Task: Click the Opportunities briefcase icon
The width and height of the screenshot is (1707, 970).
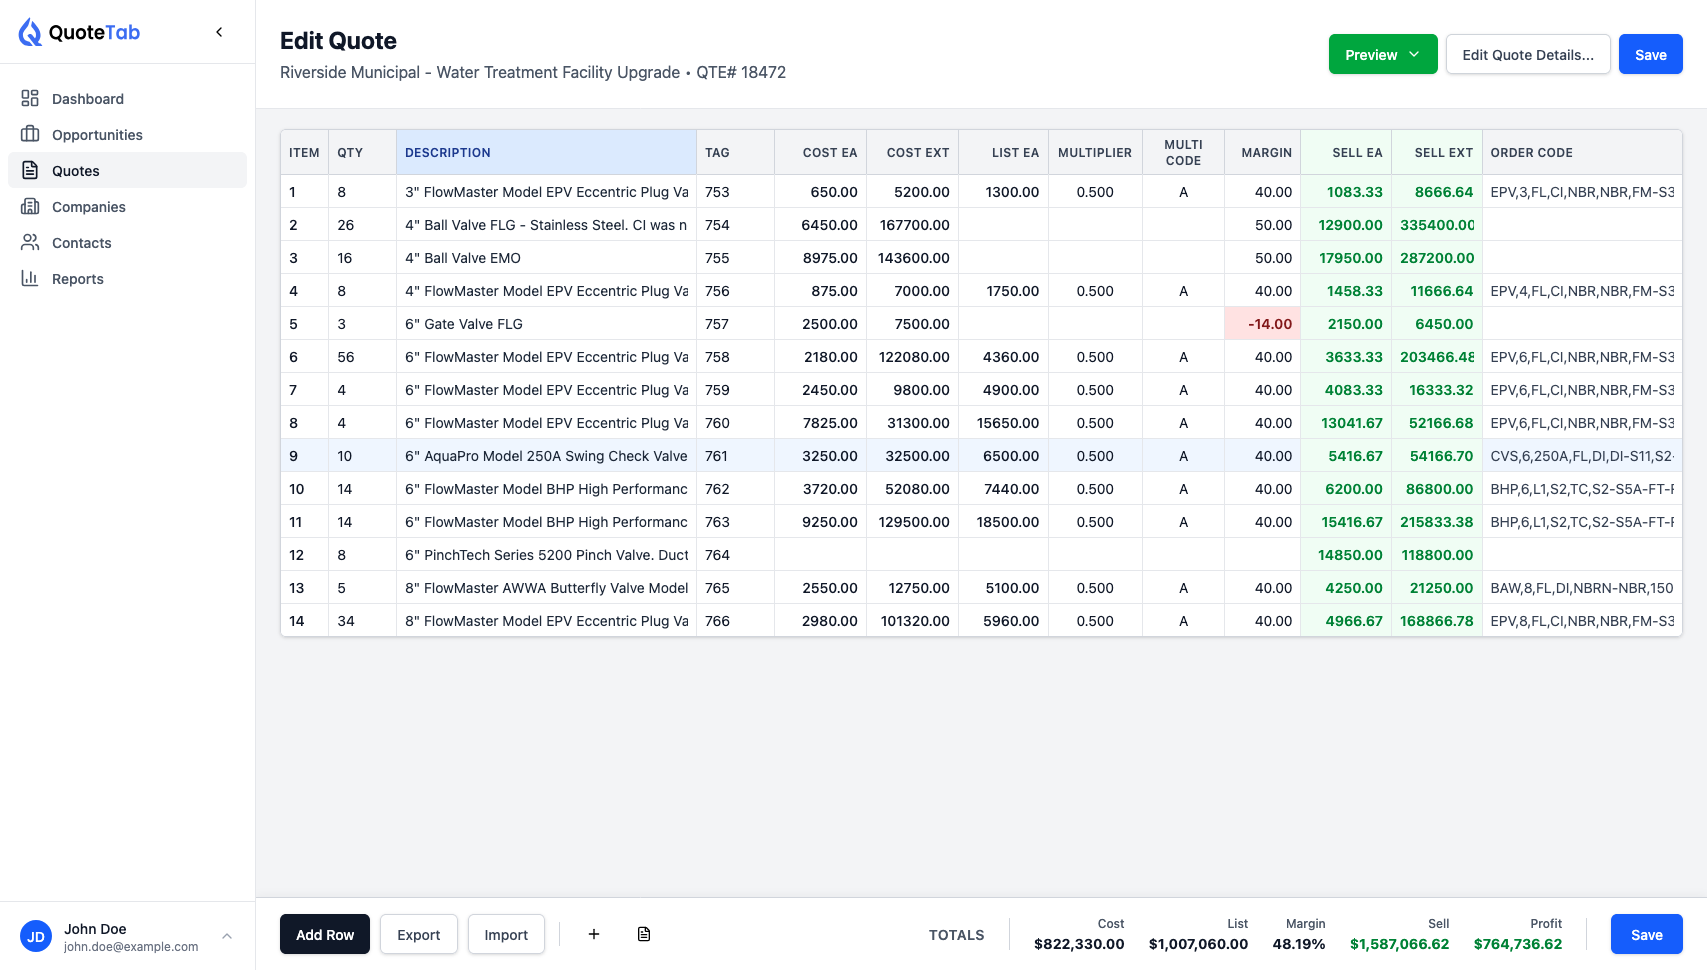Action: tap(30, 134)
